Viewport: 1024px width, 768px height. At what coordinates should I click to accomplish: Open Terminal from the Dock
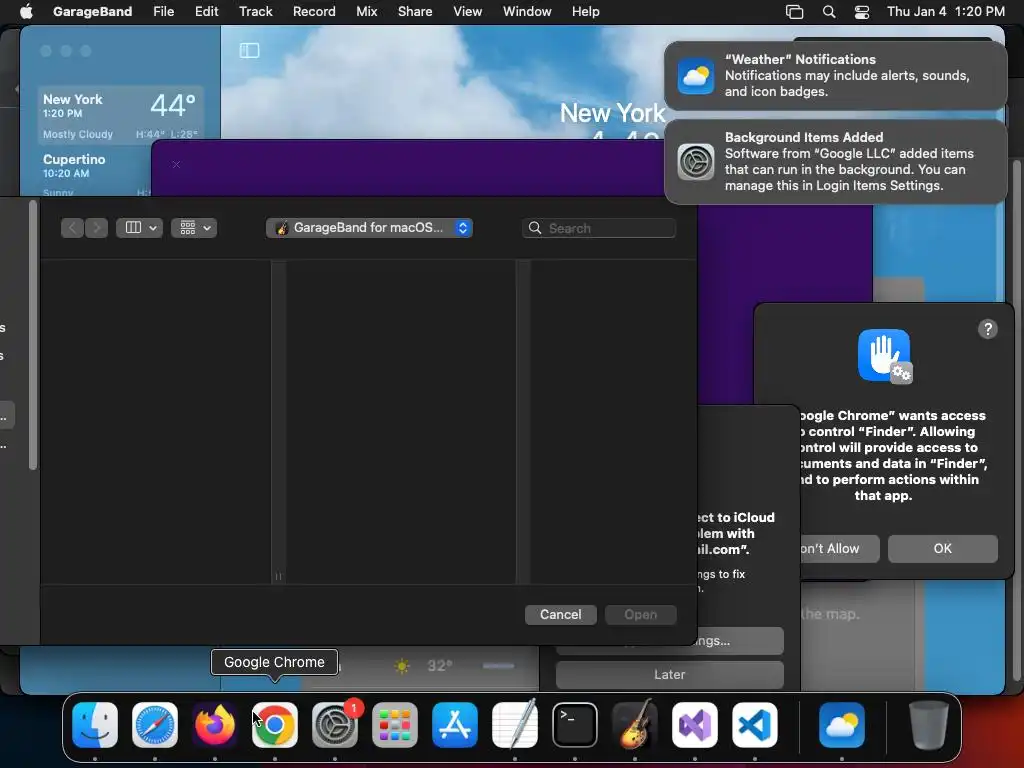click(575, 725)
